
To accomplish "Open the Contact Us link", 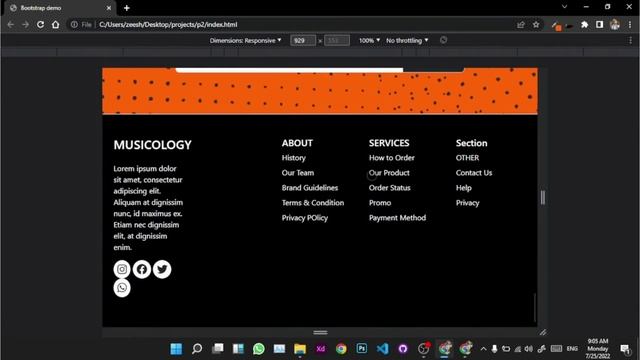I will pyautogui.click(x=474, y=173).
